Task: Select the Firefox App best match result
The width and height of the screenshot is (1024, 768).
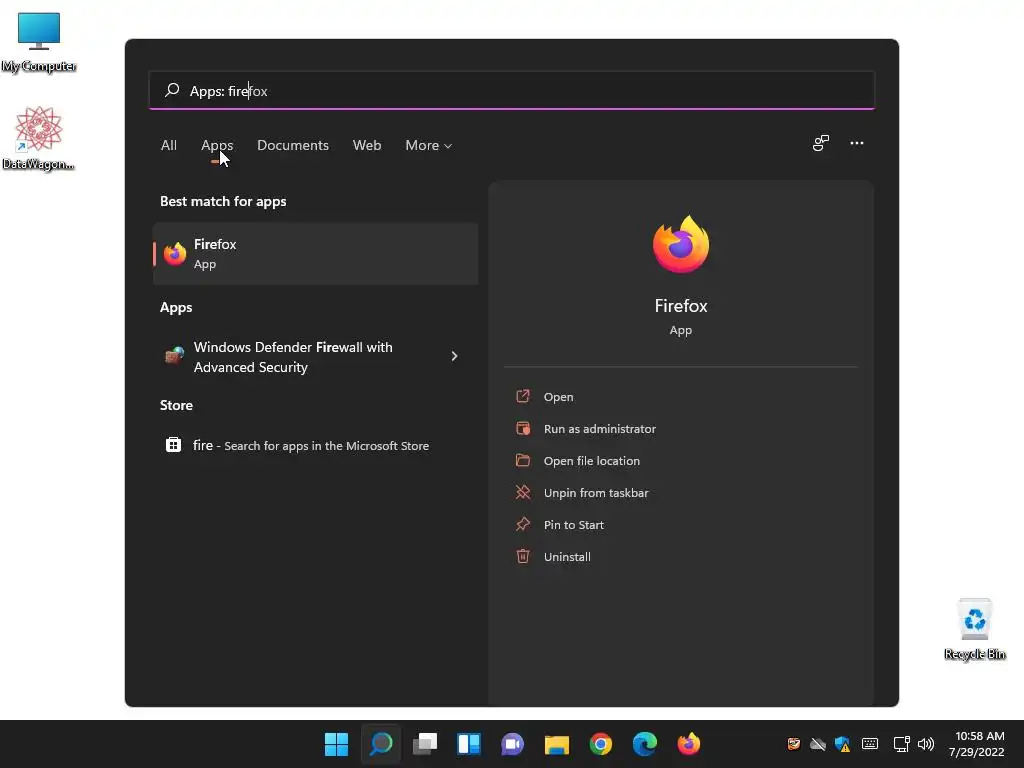Action: coord(315,253)
